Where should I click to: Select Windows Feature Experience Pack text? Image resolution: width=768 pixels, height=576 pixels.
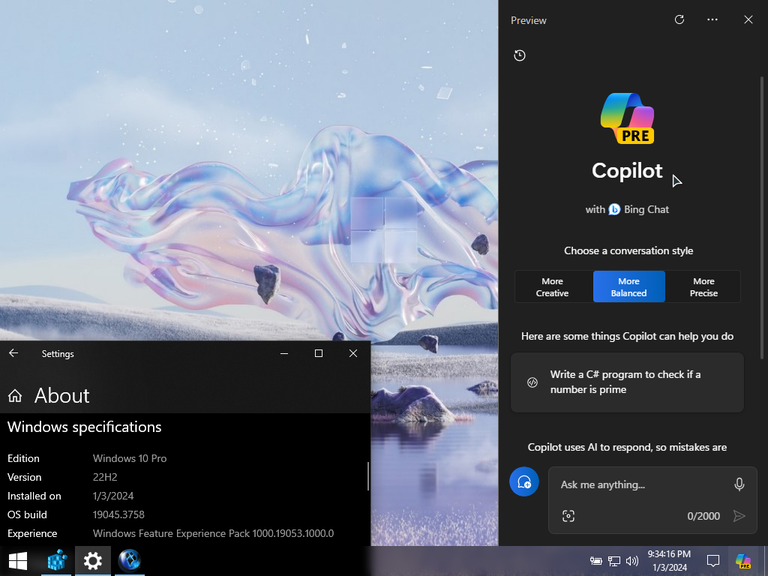(214, 533)
